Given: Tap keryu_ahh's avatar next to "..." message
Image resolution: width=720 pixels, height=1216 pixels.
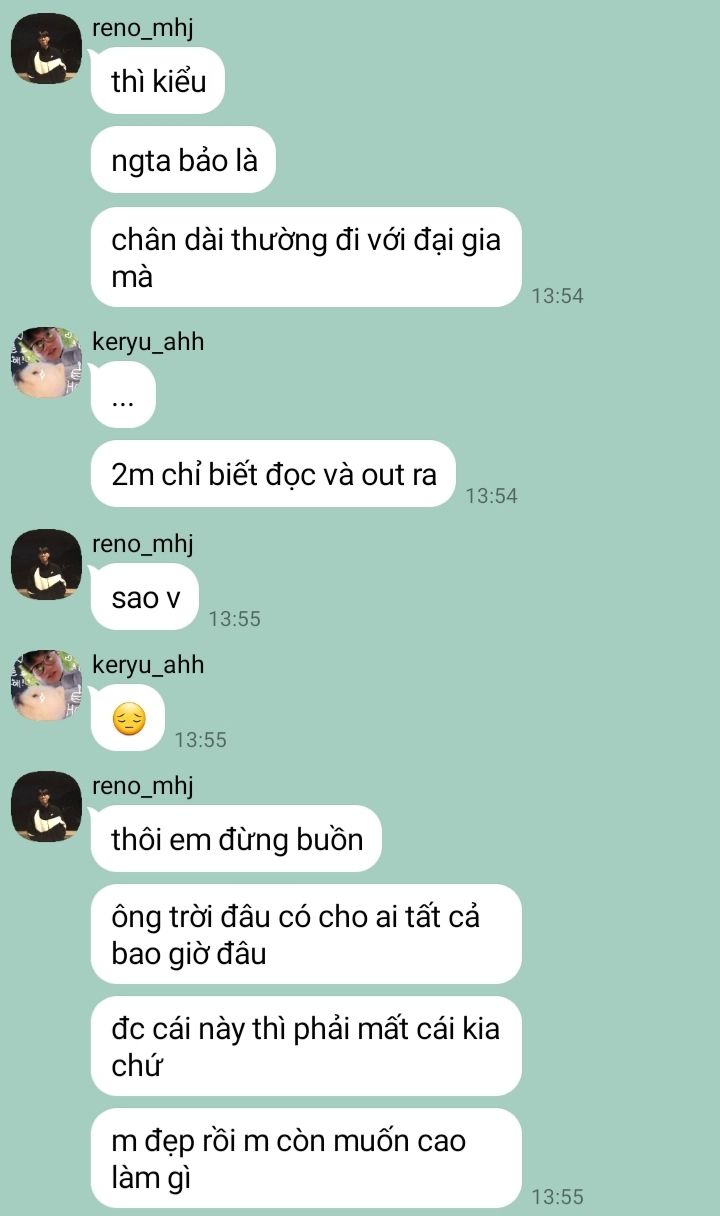Looking at the screenshot, I should (46, 361).
